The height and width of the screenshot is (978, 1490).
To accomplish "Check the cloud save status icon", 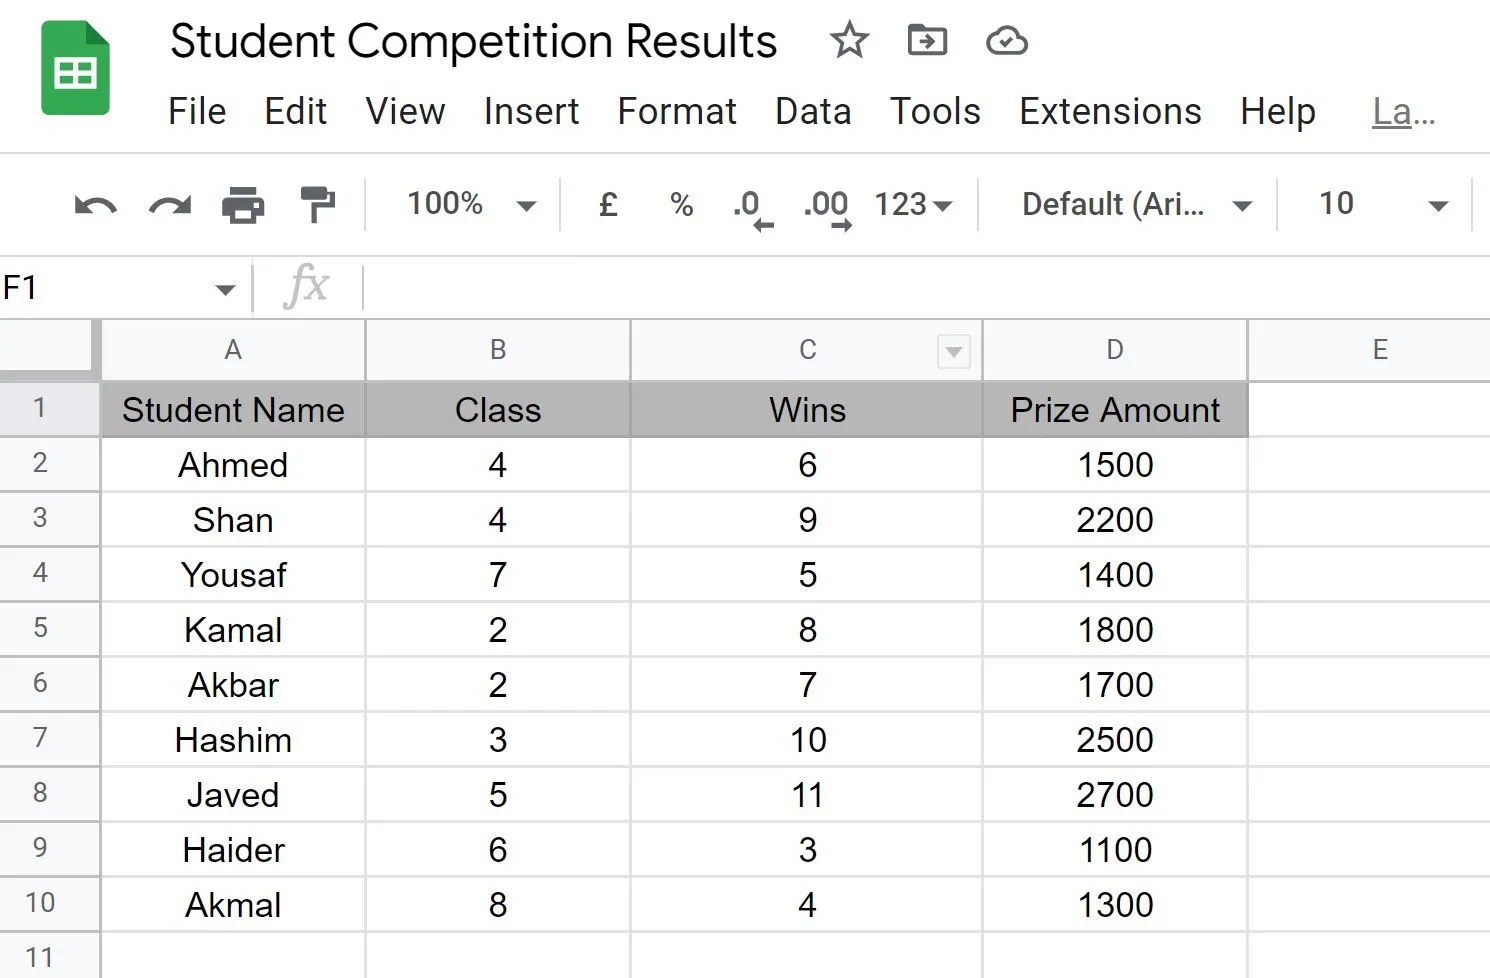I will 1006,41.
